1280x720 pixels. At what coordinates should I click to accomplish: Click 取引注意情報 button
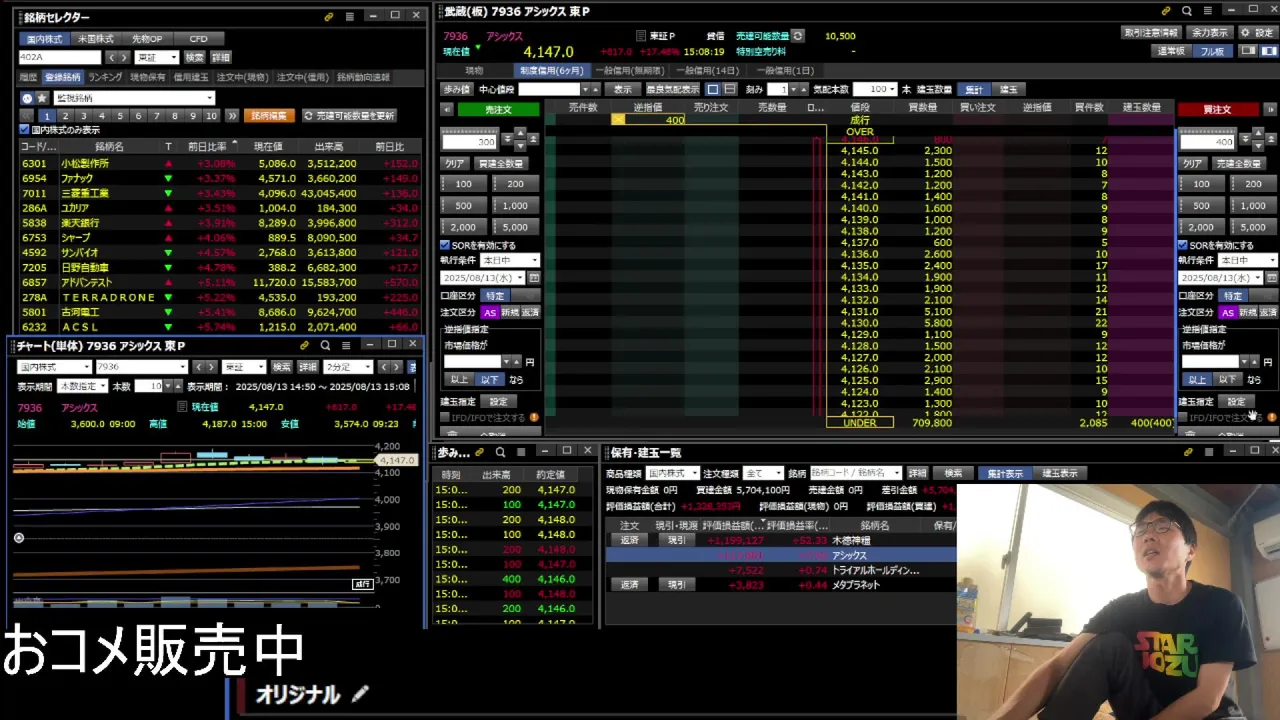pos(1152,33)
